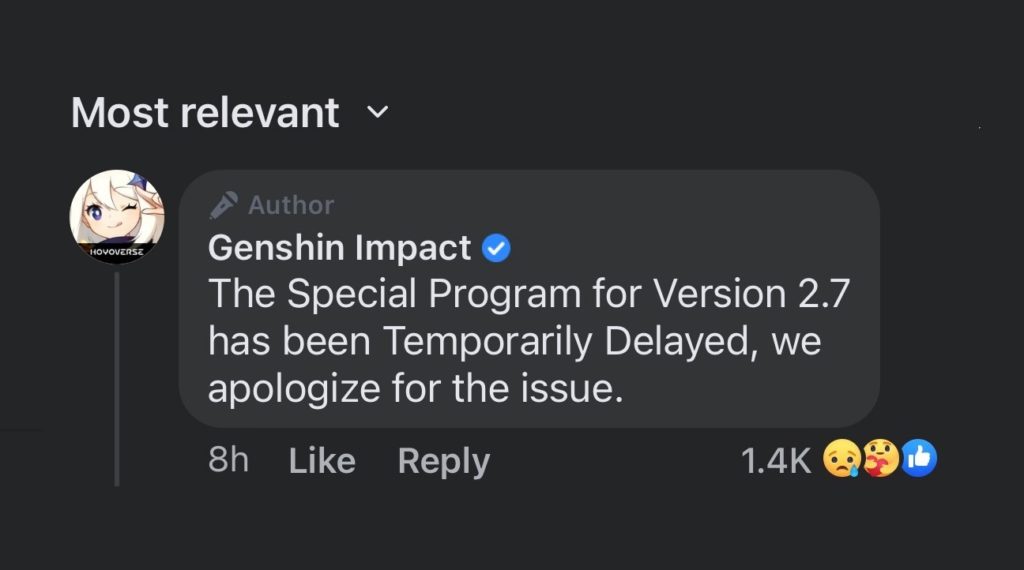Click the care hug reaction emoji
Image resolution: width=1024 pixels, height=570 pixels.
(x=879, y=460)
